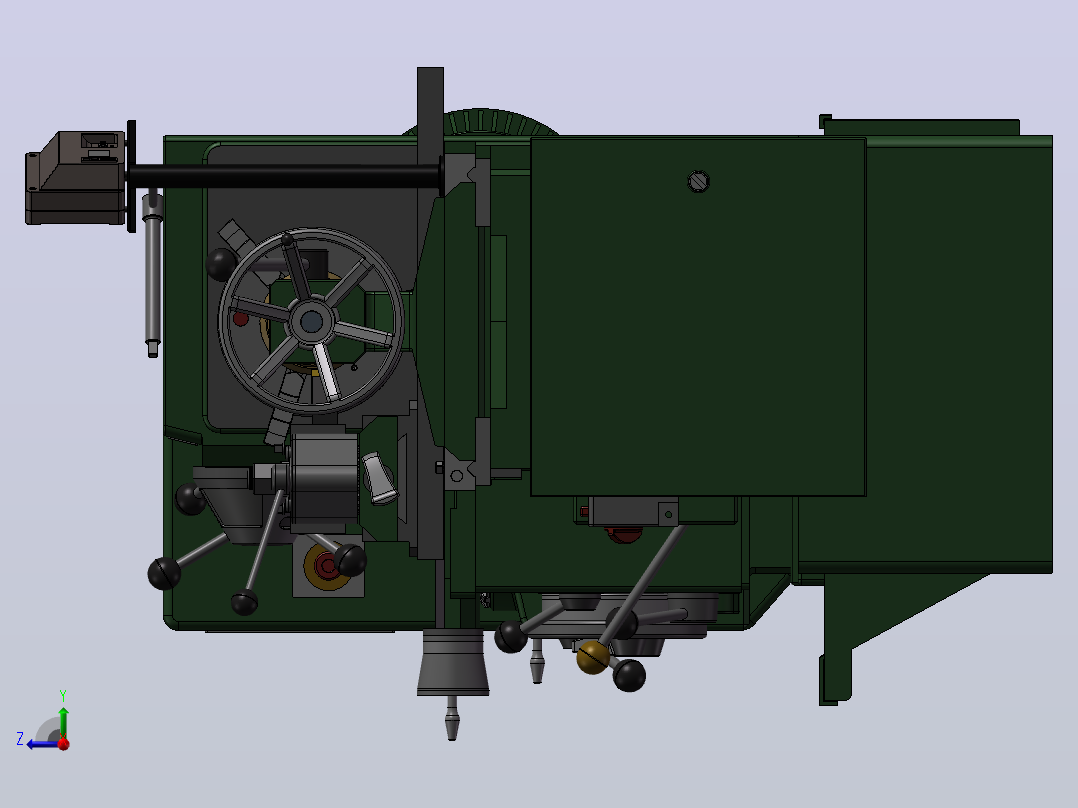Select the small gray box below the green cover
This screenshot has height=808, width=1078.
pyautogui.click(x=633, y=511)
